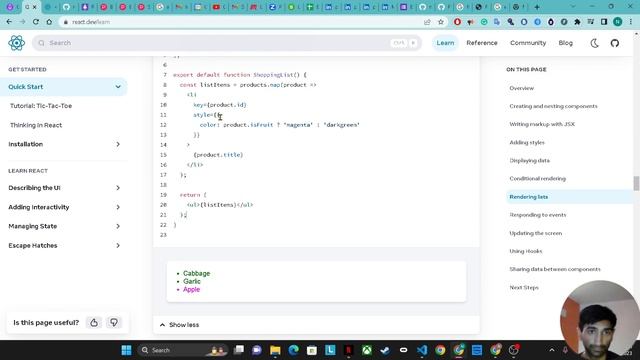640x360 pixels.
Task: Expand the Managing State section
Action: [x=118, y=226]
